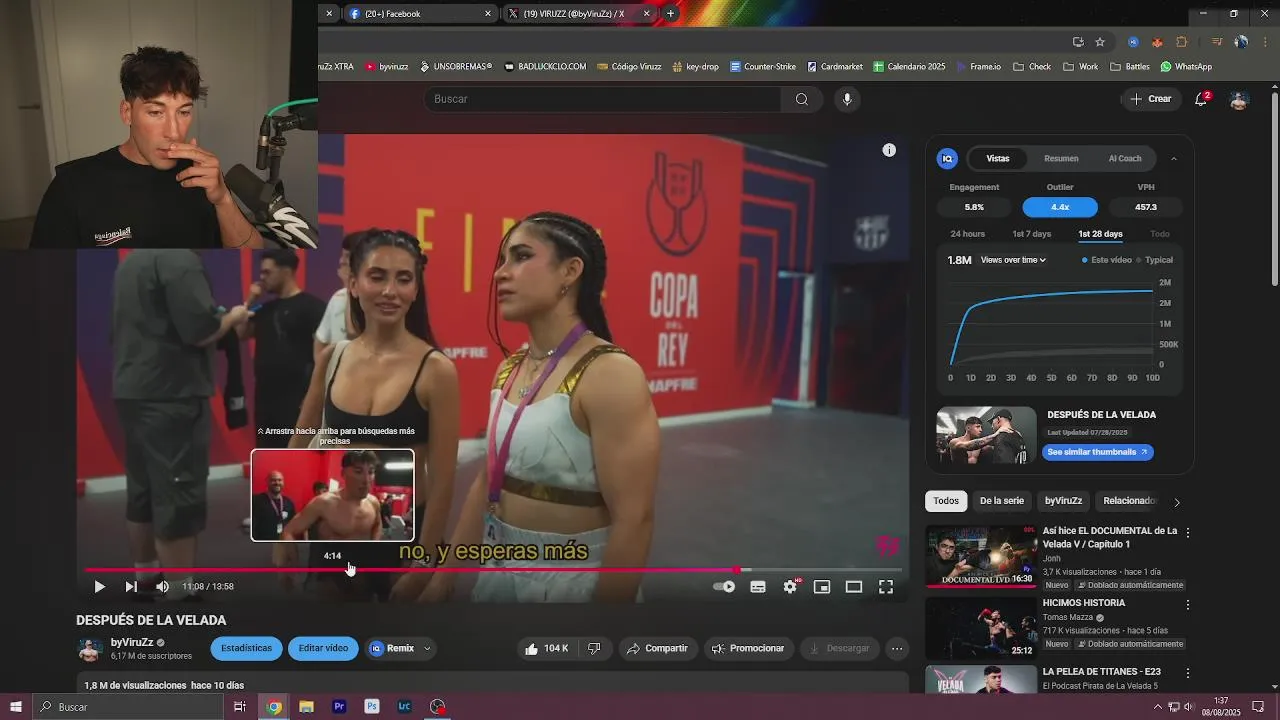Screen dimensions: 1280x720
Task: Select the Todos filter chip
Action: [946, 501]
